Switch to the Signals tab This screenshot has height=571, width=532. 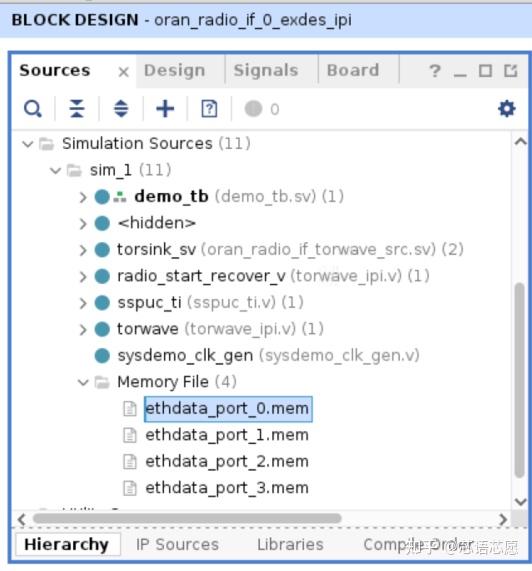click(266, 71)
